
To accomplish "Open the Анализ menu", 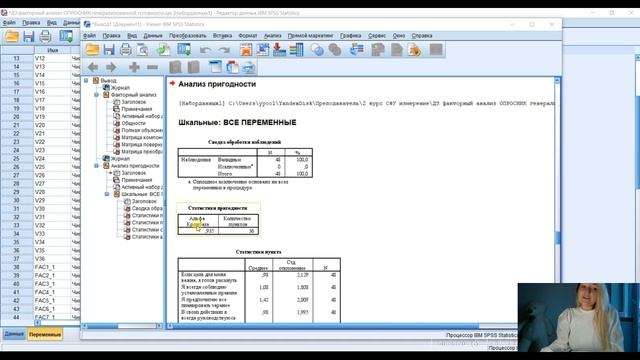I will 272,36.
